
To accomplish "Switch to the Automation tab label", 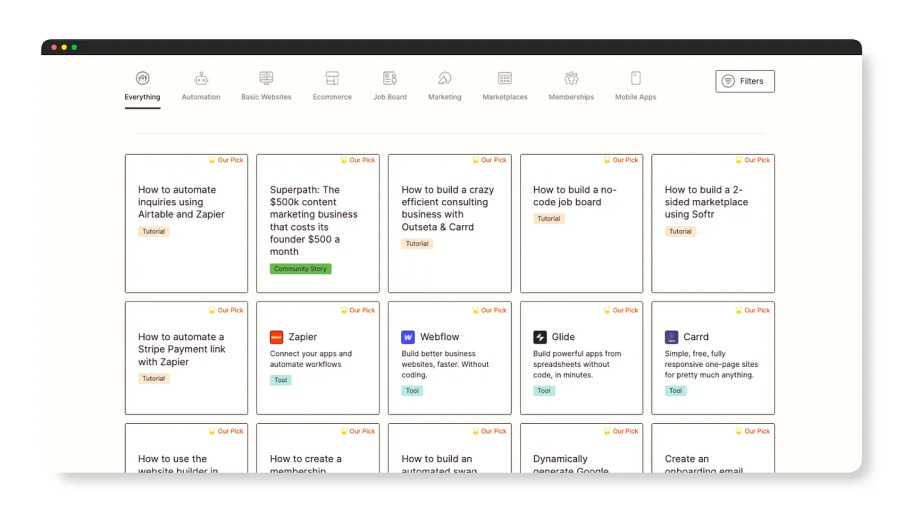I will (x=201, y=97).
